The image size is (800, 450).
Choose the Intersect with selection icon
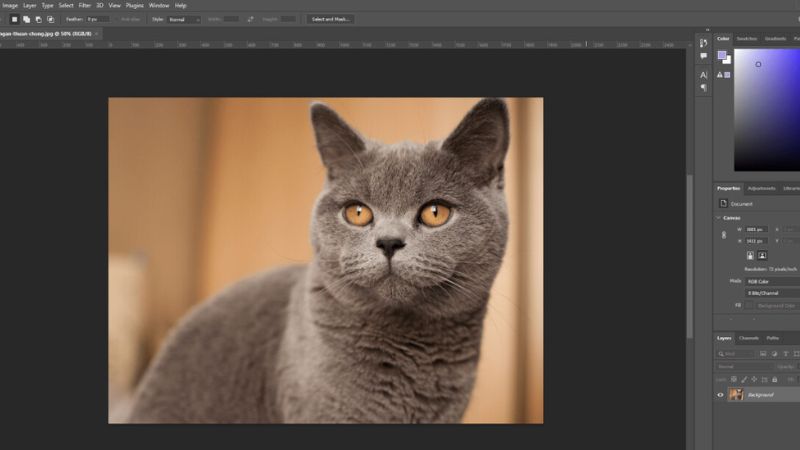coord(51,19)
